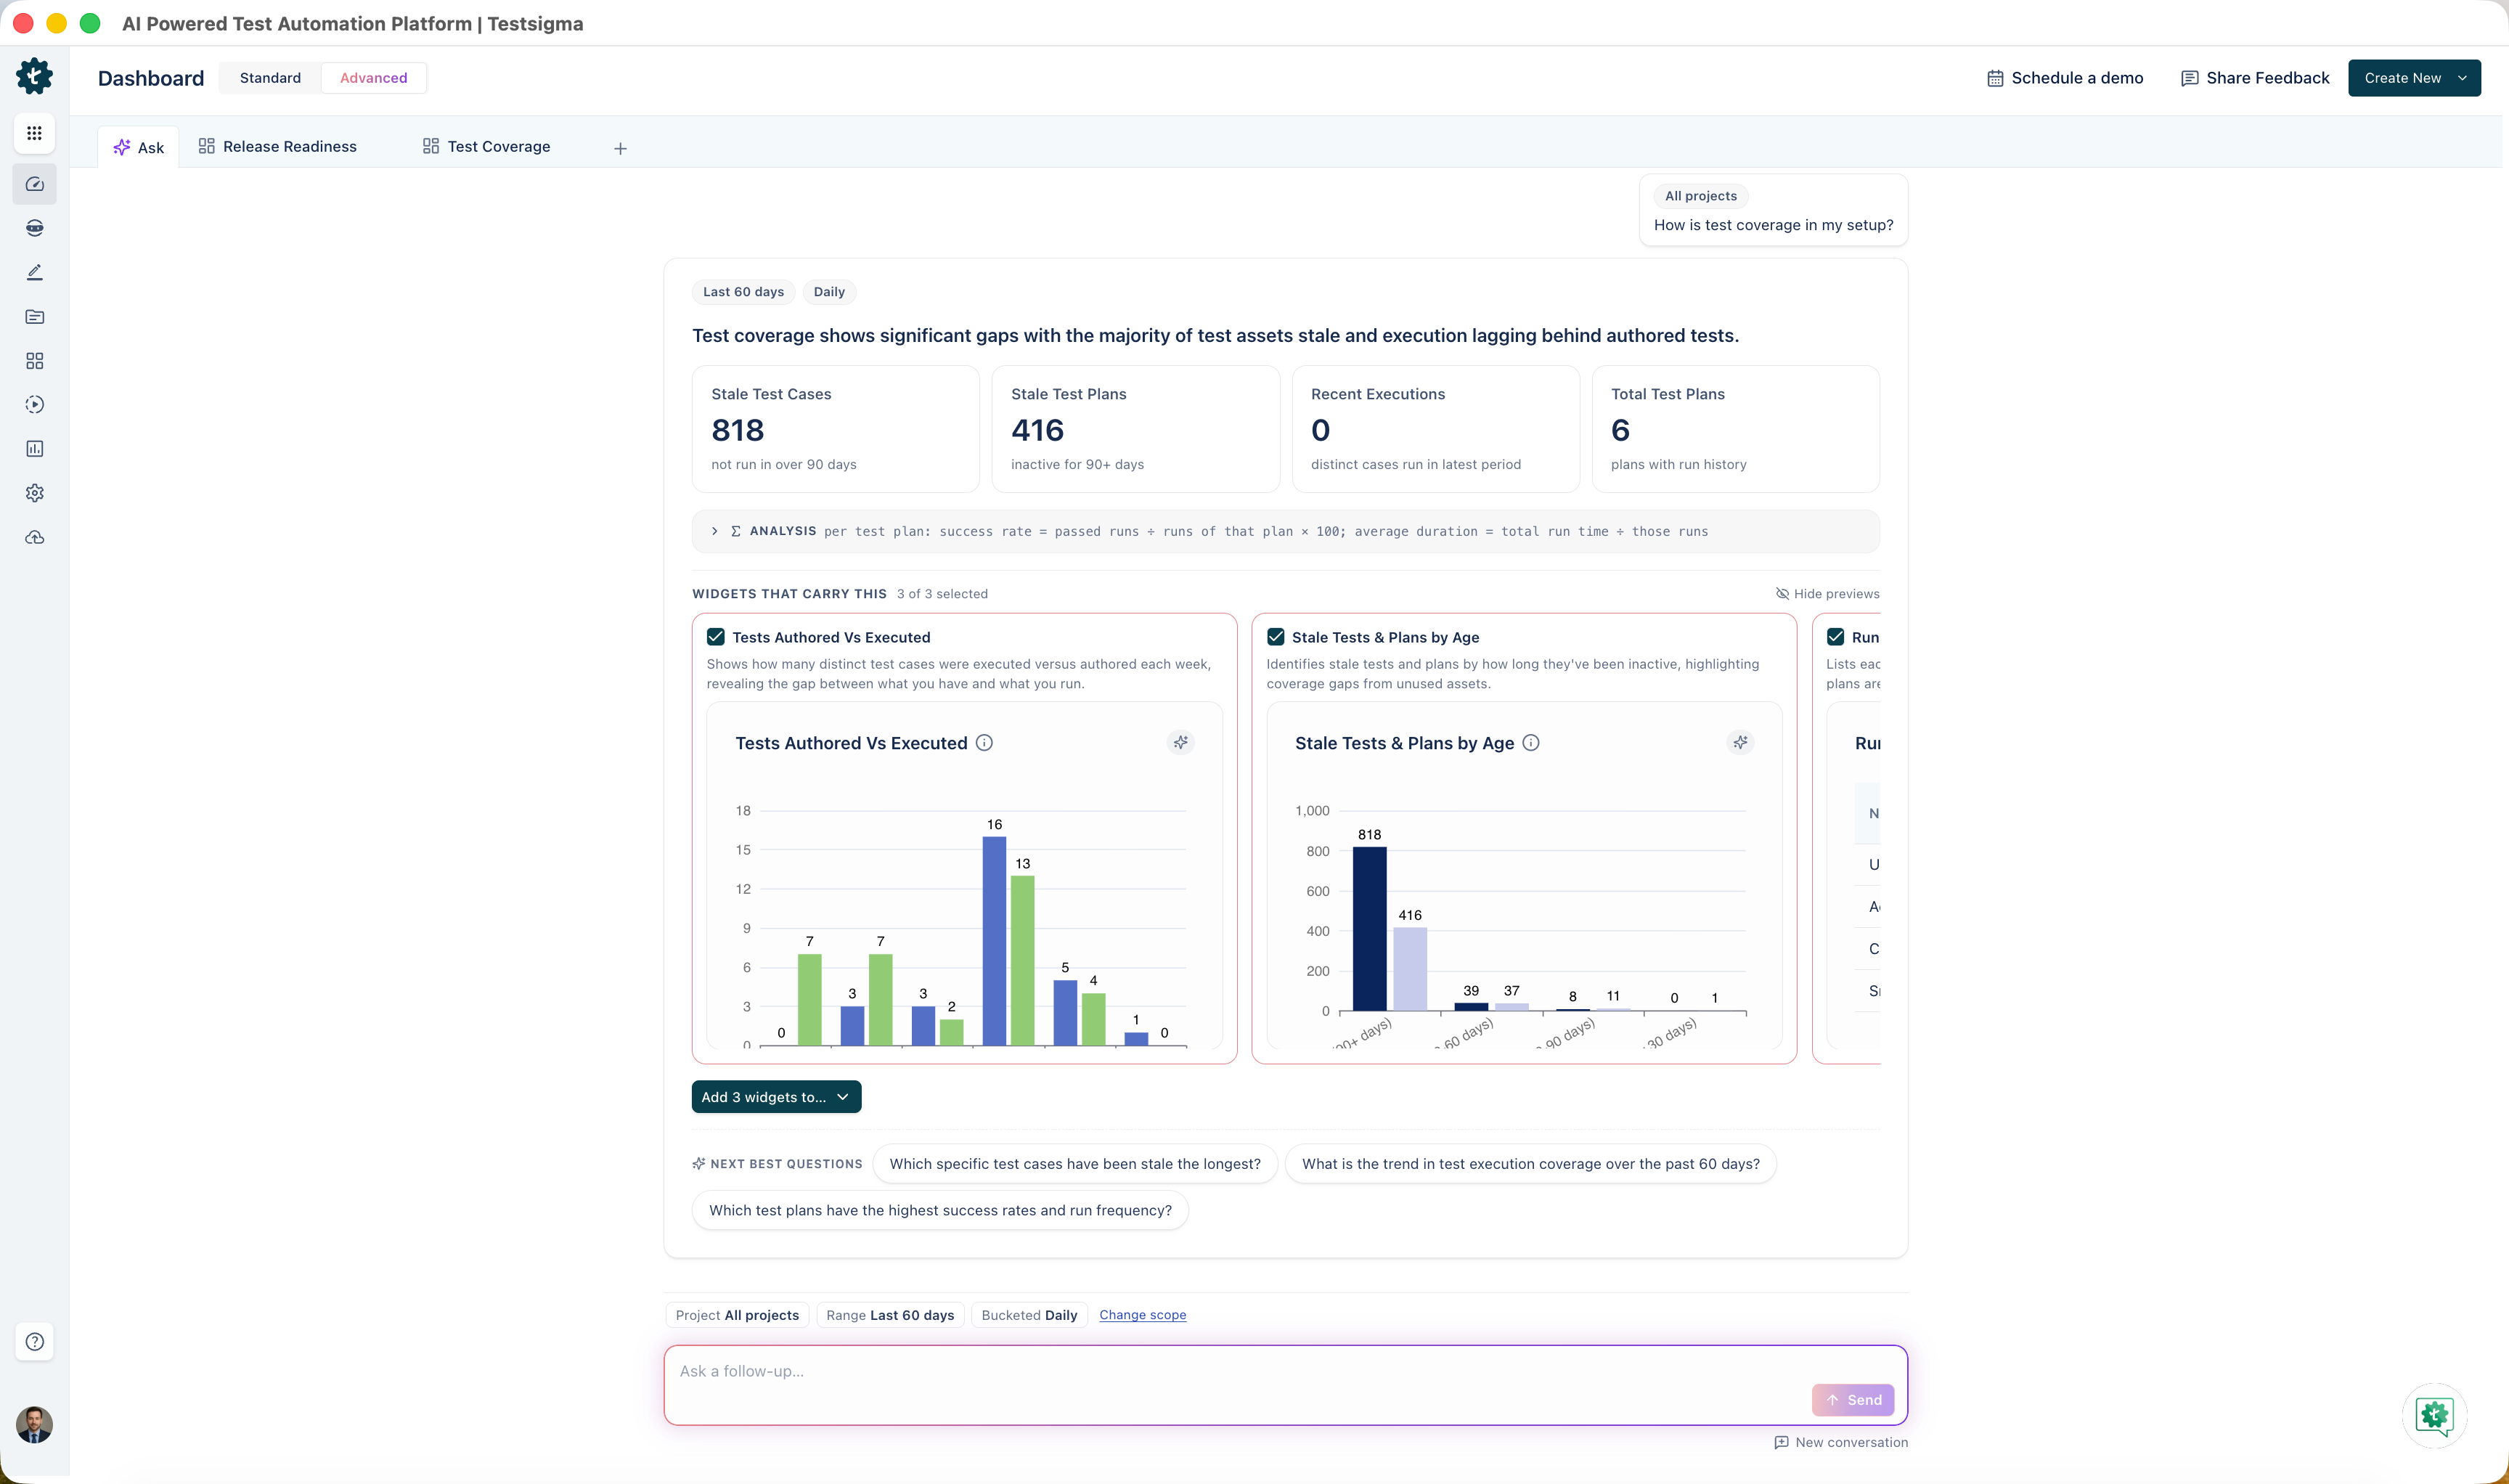Uncheck Tests Authored Vs Executed widget

tap(716, 637)
